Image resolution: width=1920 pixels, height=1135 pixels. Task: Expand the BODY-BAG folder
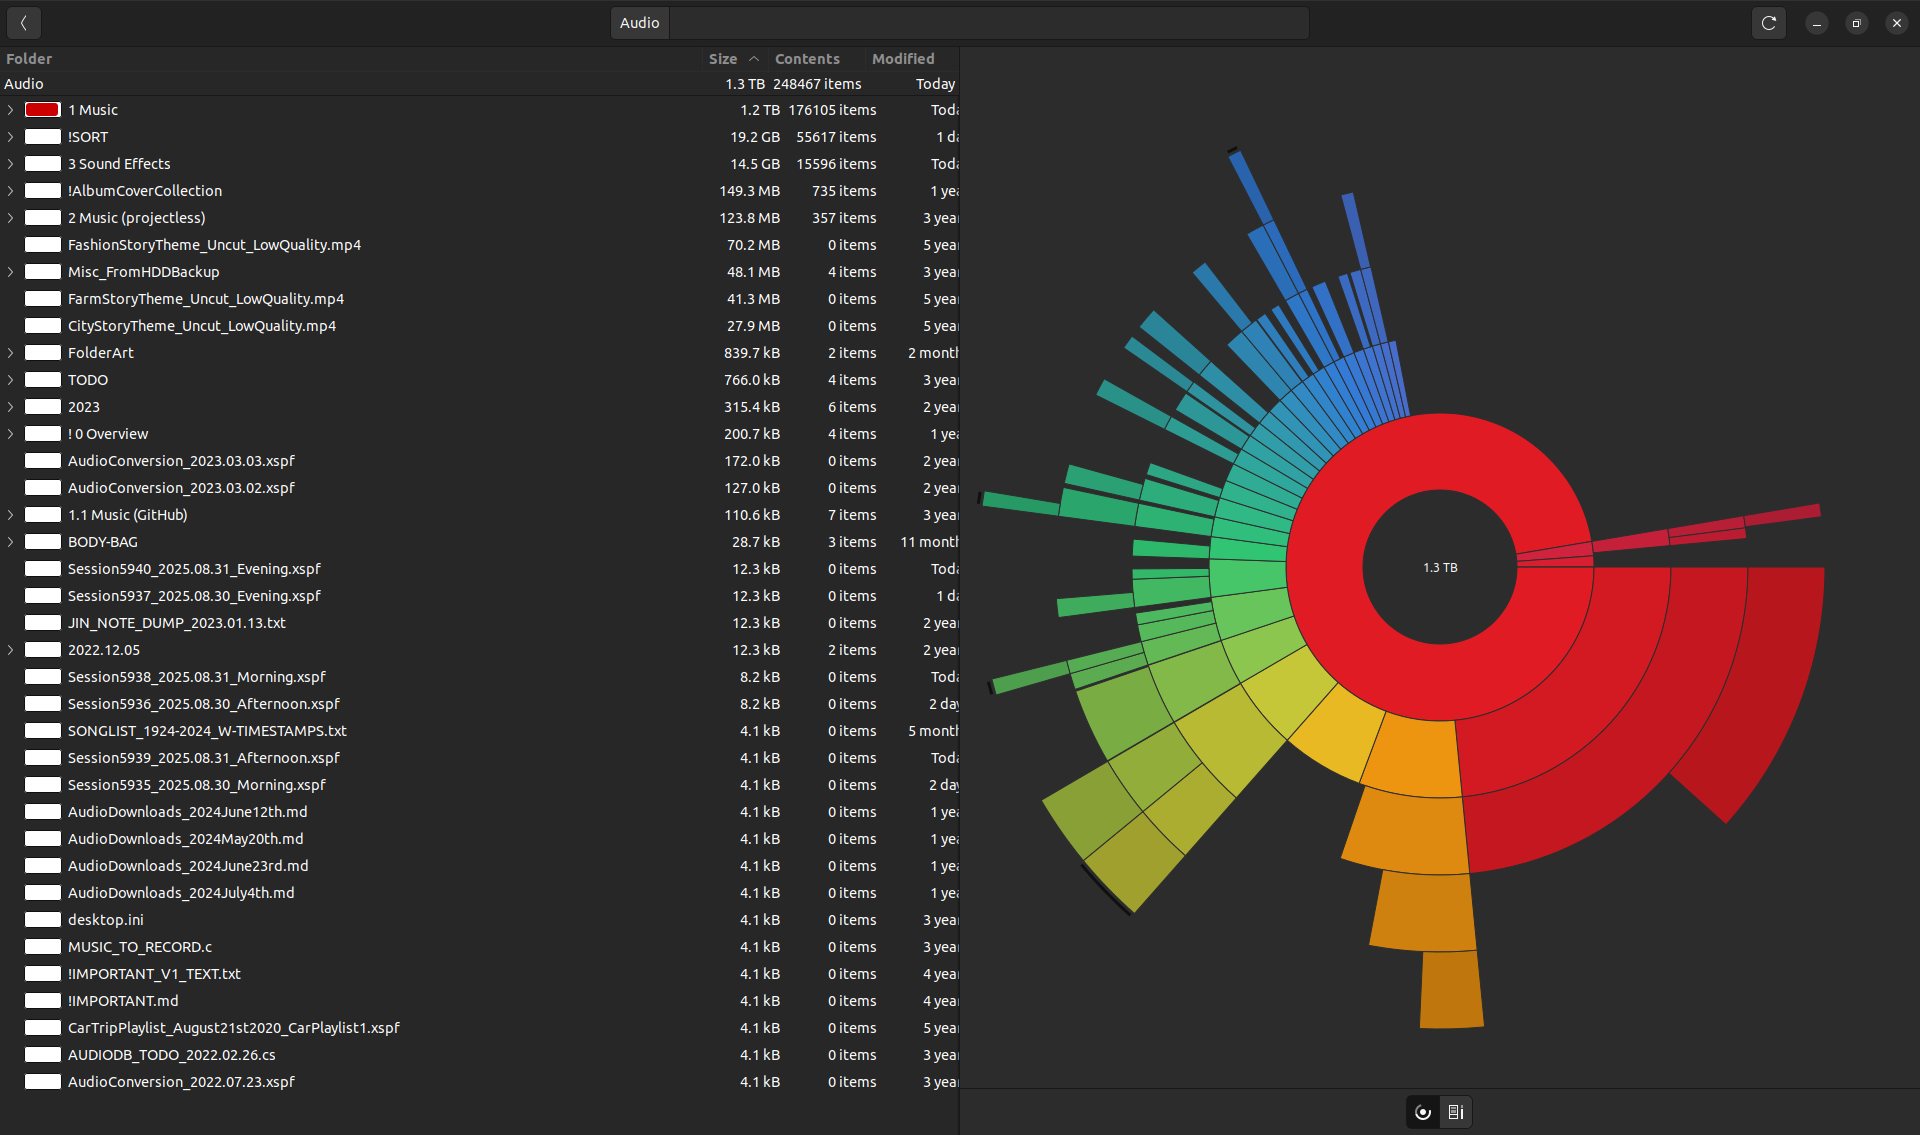10,542
